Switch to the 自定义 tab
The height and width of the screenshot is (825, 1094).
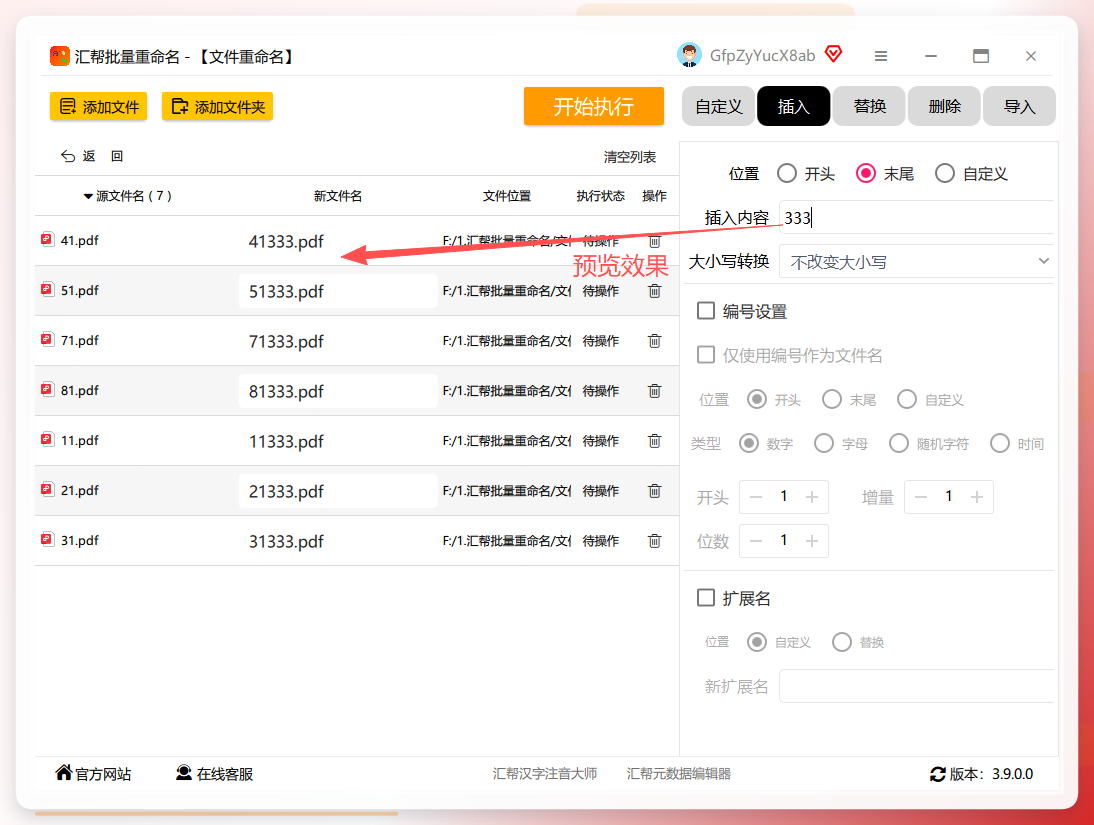[x=719, y=106]
